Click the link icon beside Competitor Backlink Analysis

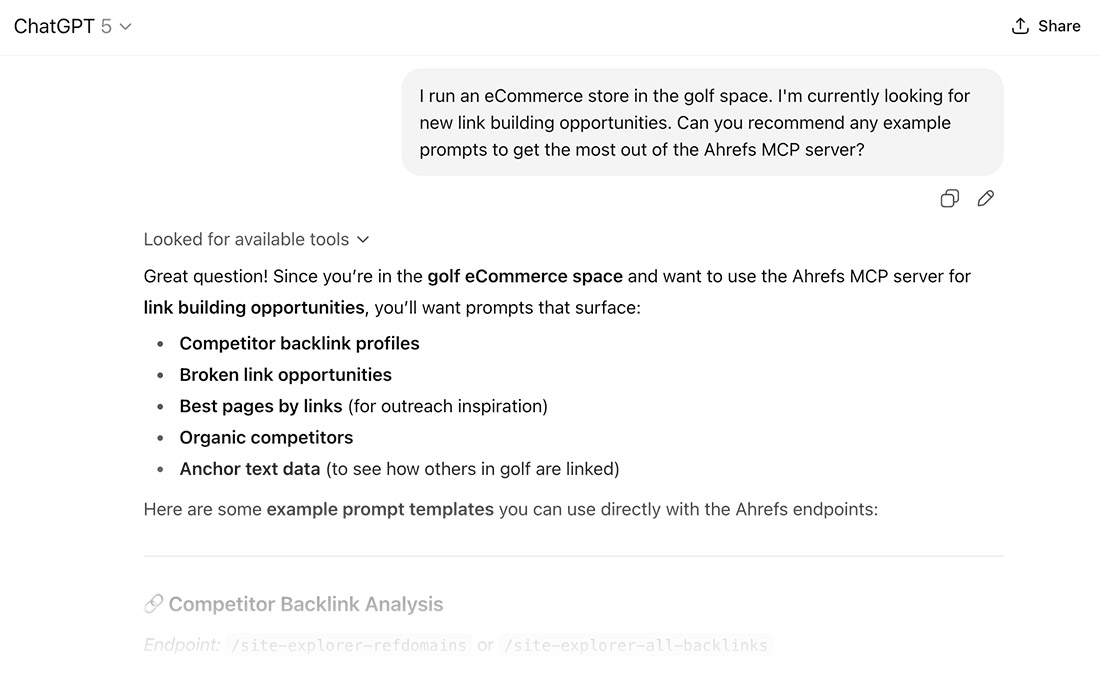click(x=153, y=603)
